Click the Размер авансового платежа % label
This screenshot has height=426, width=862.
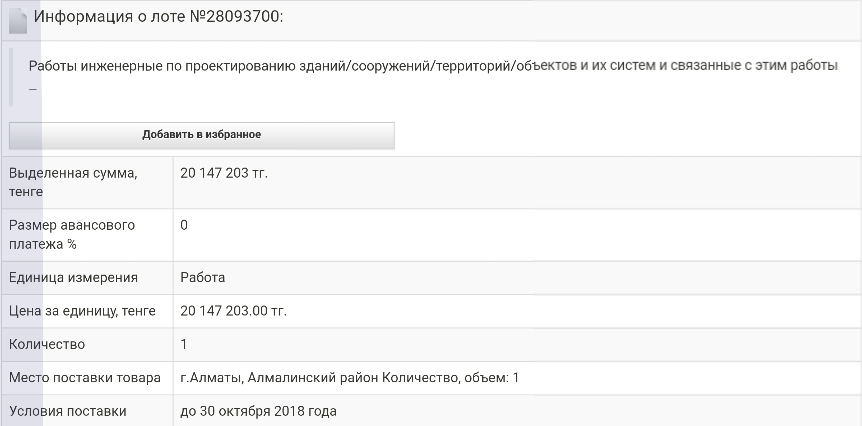pos(71,235)
